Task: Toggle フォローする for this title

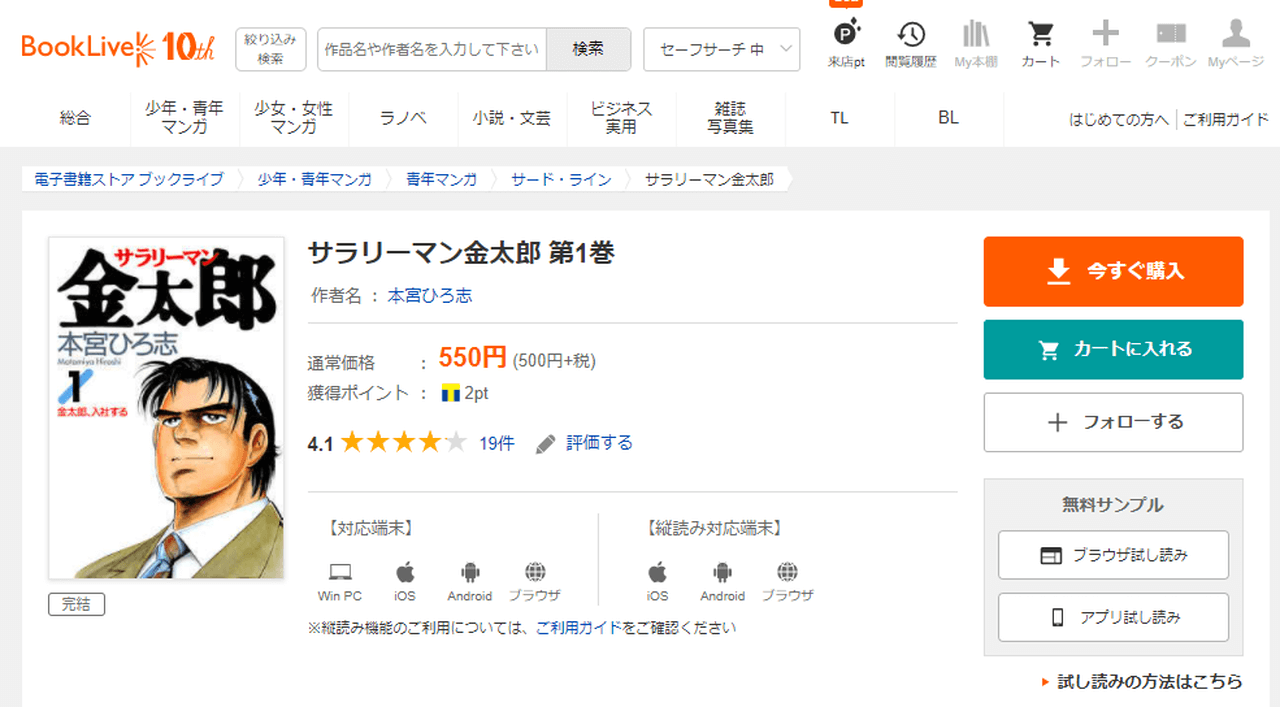Action: tap(1113, 422)
